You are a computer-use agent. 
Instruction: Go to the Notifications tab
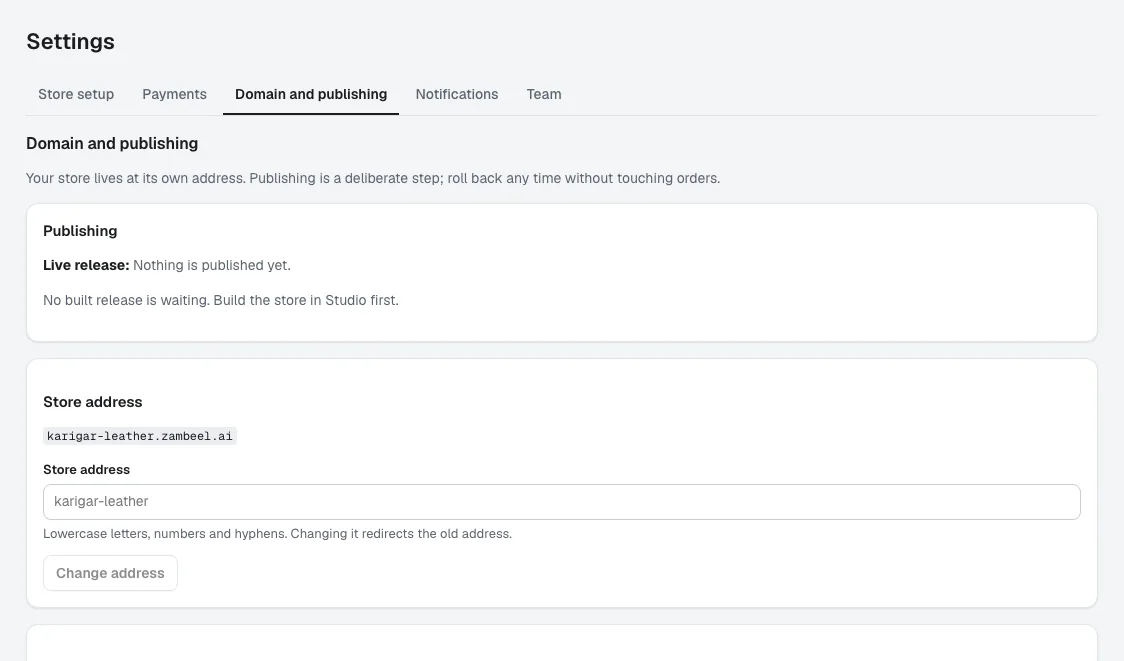[x=457, y=94]
